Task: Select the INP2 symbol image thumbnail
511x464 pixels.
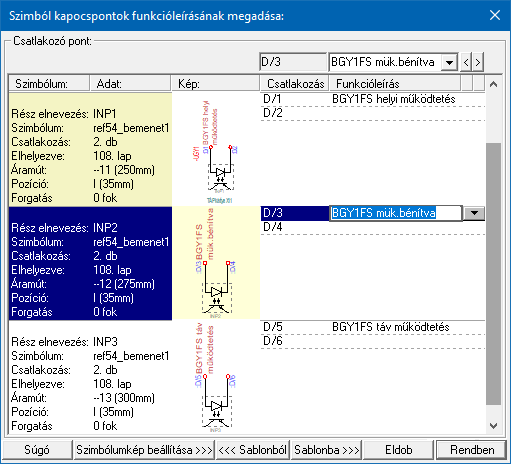Action: click(216, 263)
